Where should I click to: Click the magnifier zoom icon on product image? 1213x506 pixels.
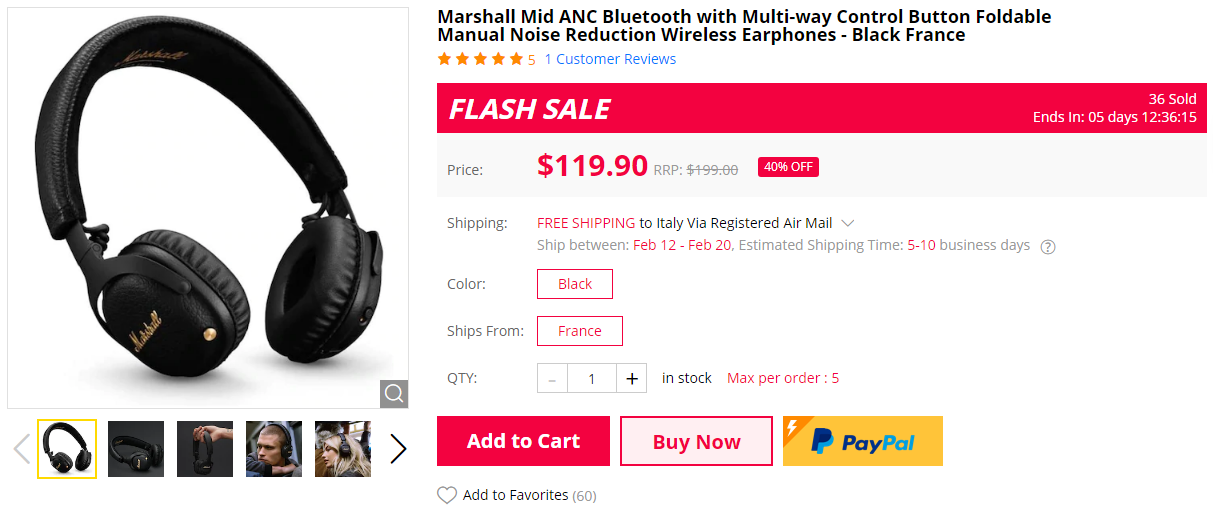click(394, 393)
